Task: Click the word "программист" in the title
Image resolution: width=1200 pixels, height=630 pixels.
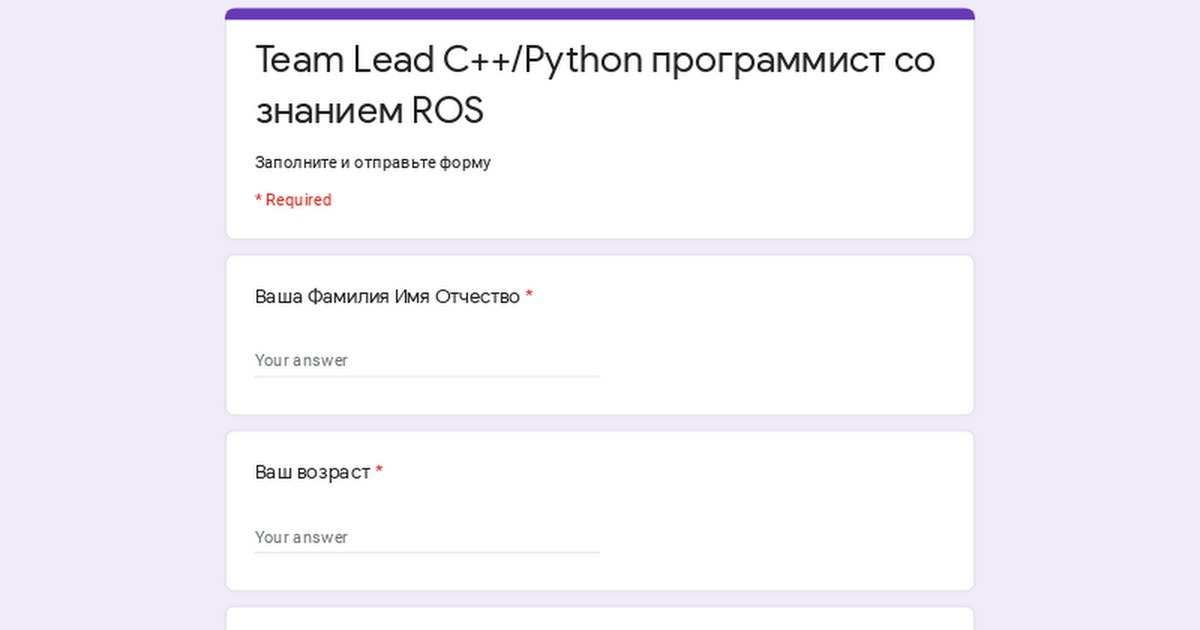Action: [x=768, y=60]
